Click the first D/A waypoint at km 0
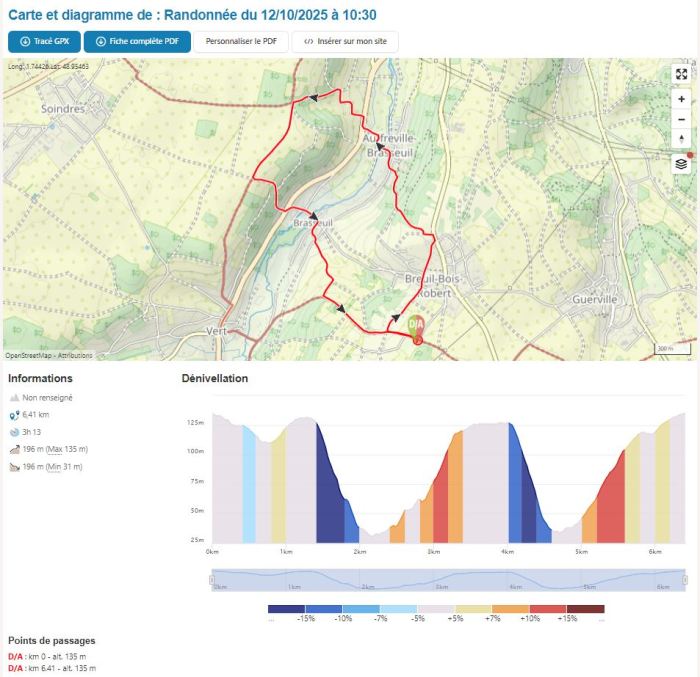700x677 pixels. coord(16,655)
